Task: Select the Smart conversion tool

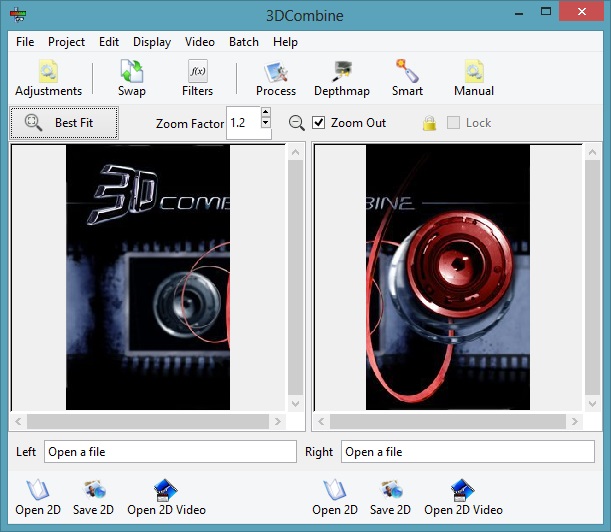Action: click(x=407, y=78)
